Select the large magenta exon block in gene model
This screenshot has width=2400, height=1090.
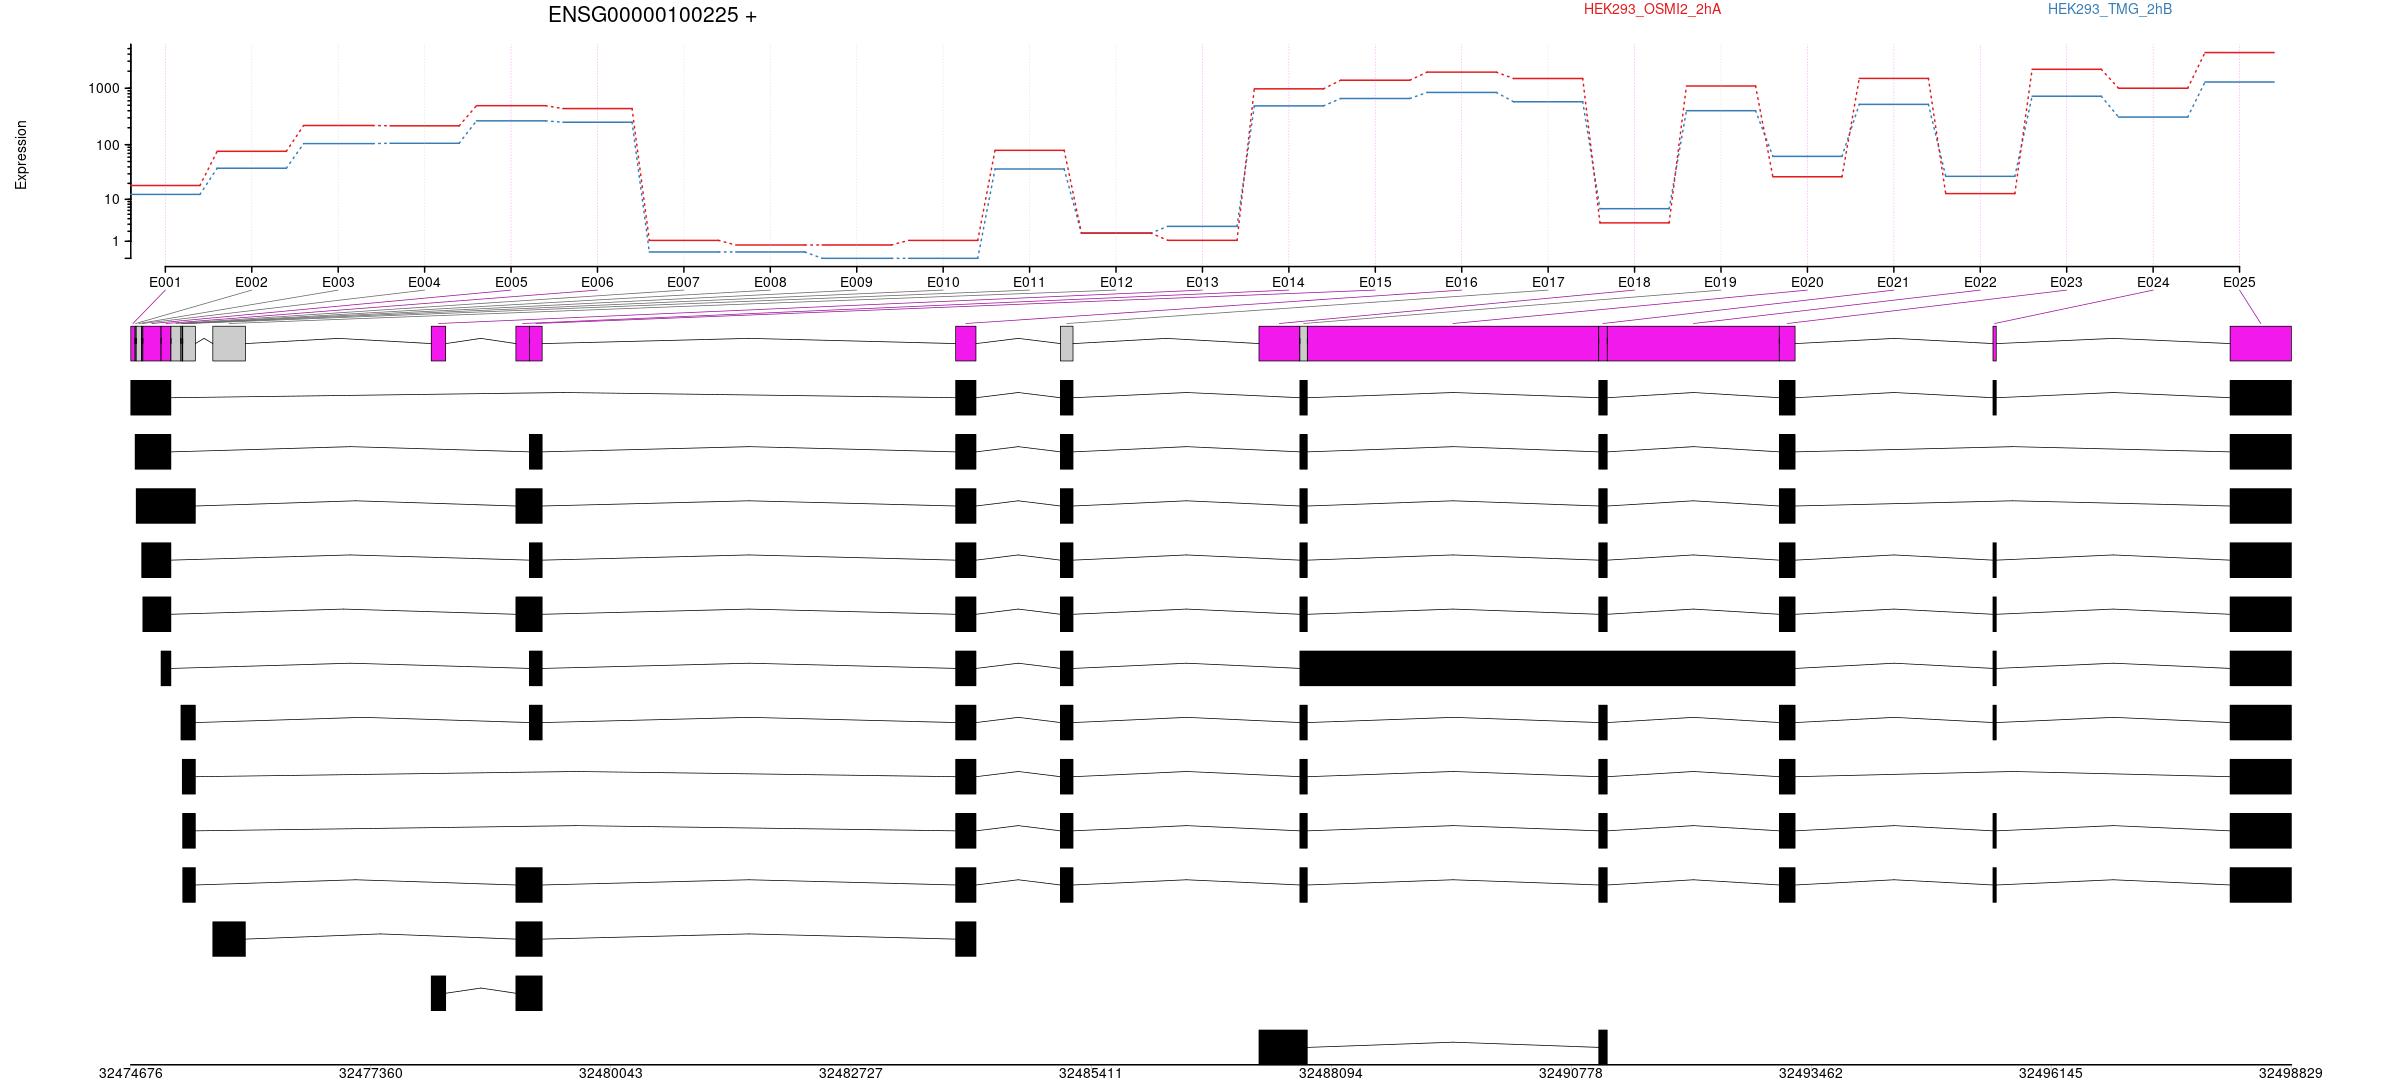pyautogui.click(x=1453, y=343)
